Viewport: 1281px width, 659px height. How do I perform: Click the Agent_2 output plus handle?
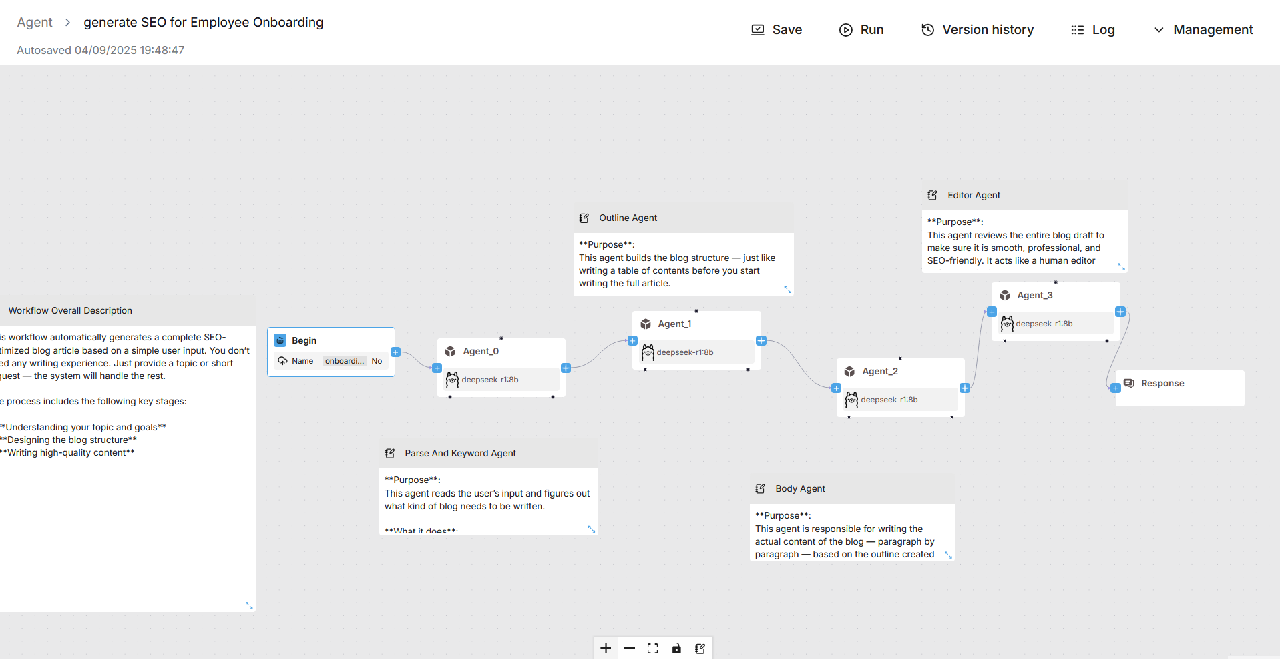click(965, 388)
